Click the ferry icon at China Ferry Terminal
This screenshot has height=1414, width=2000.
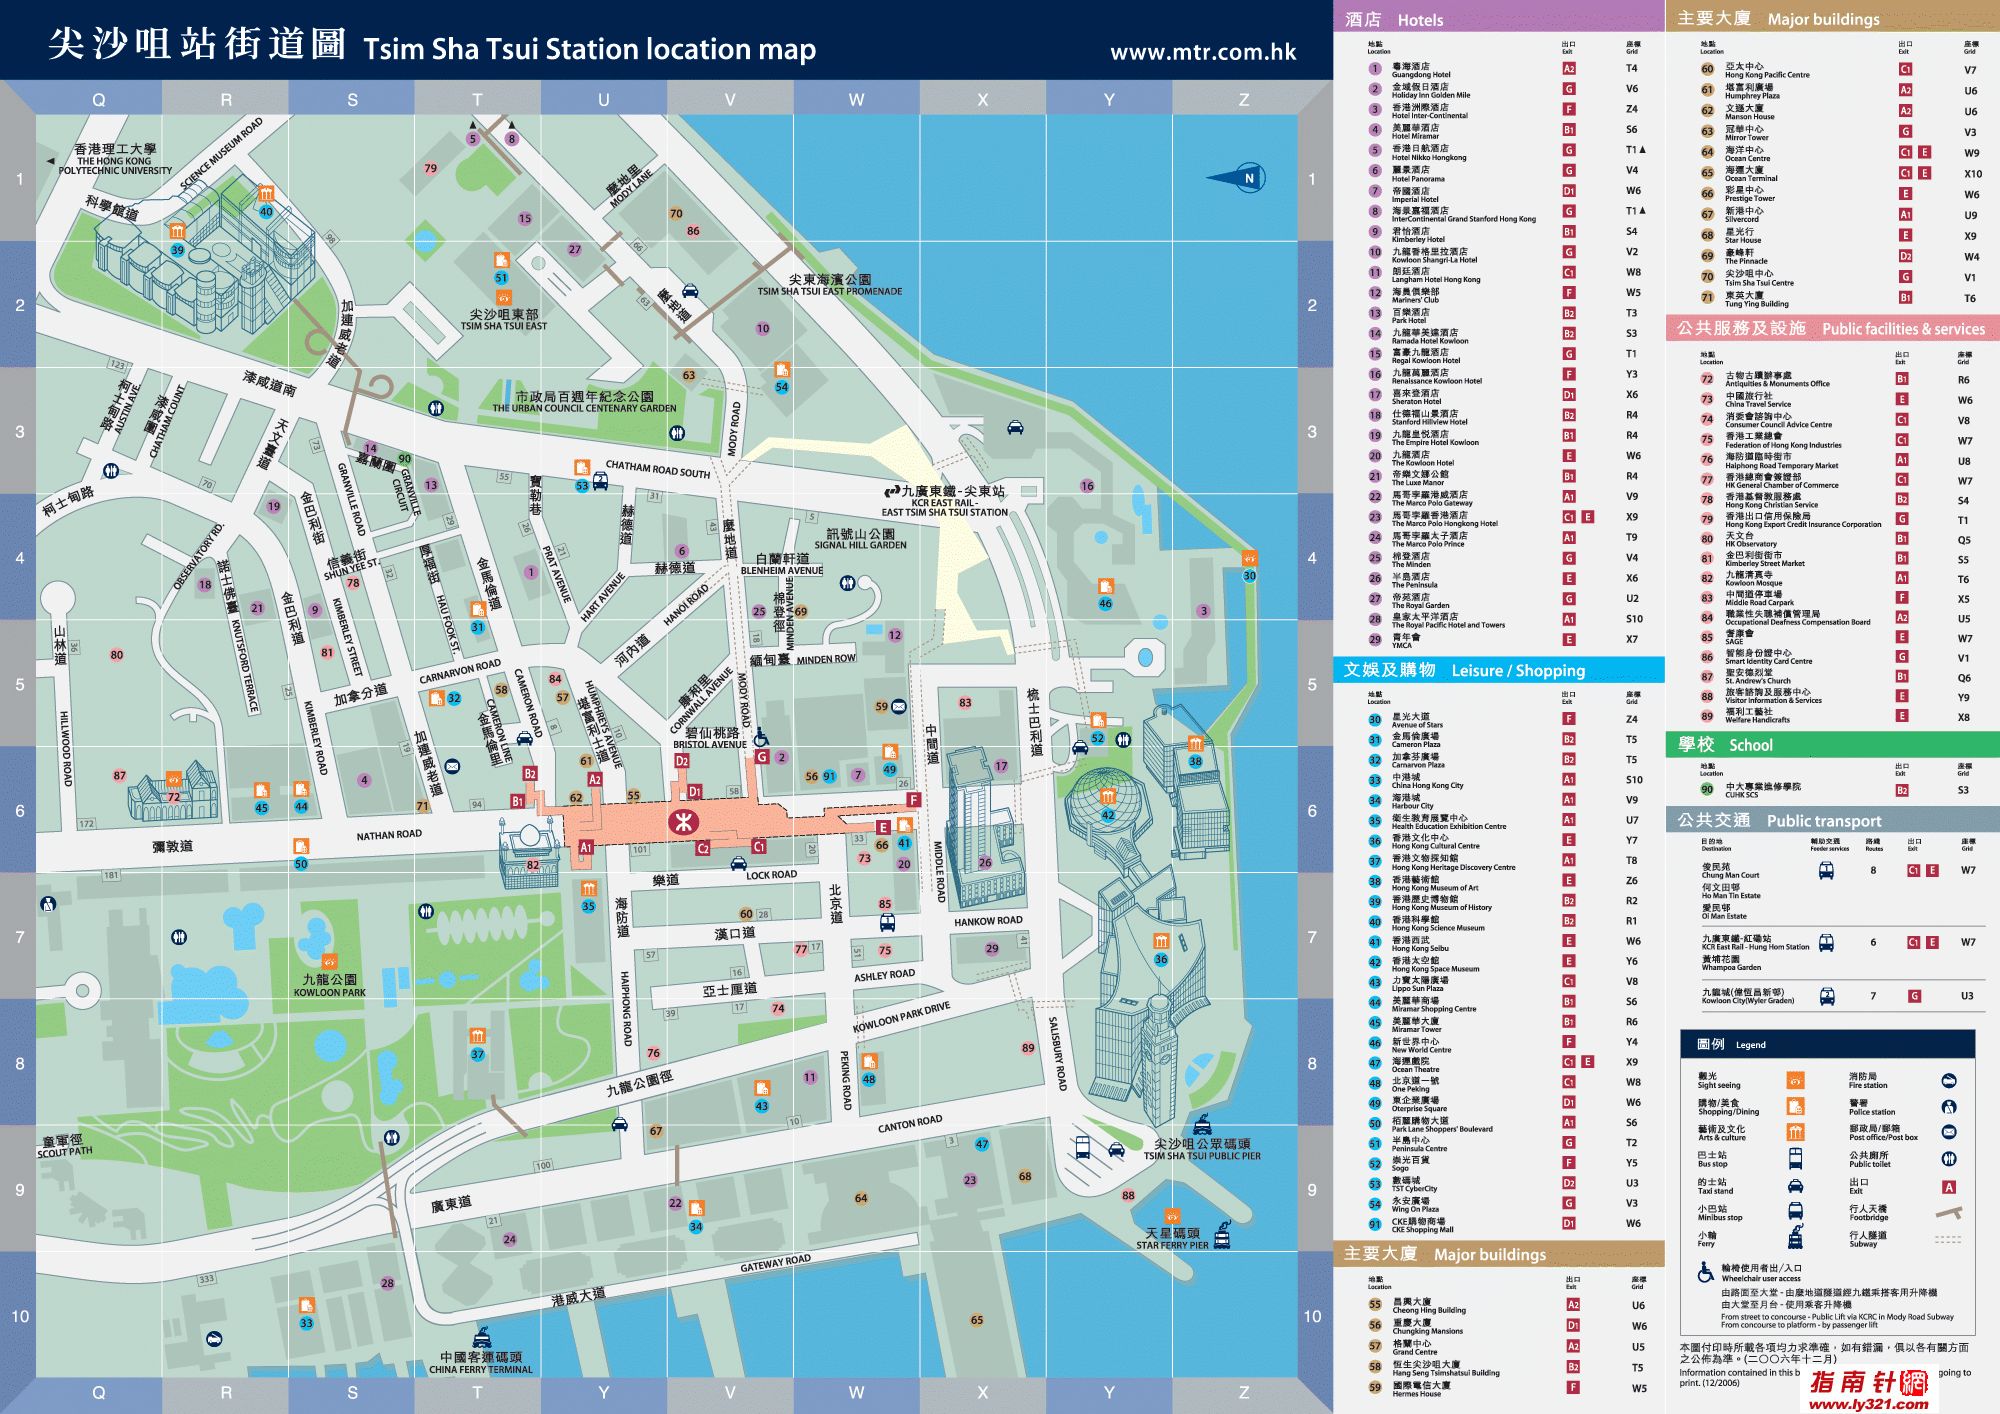coord(482,1337)
